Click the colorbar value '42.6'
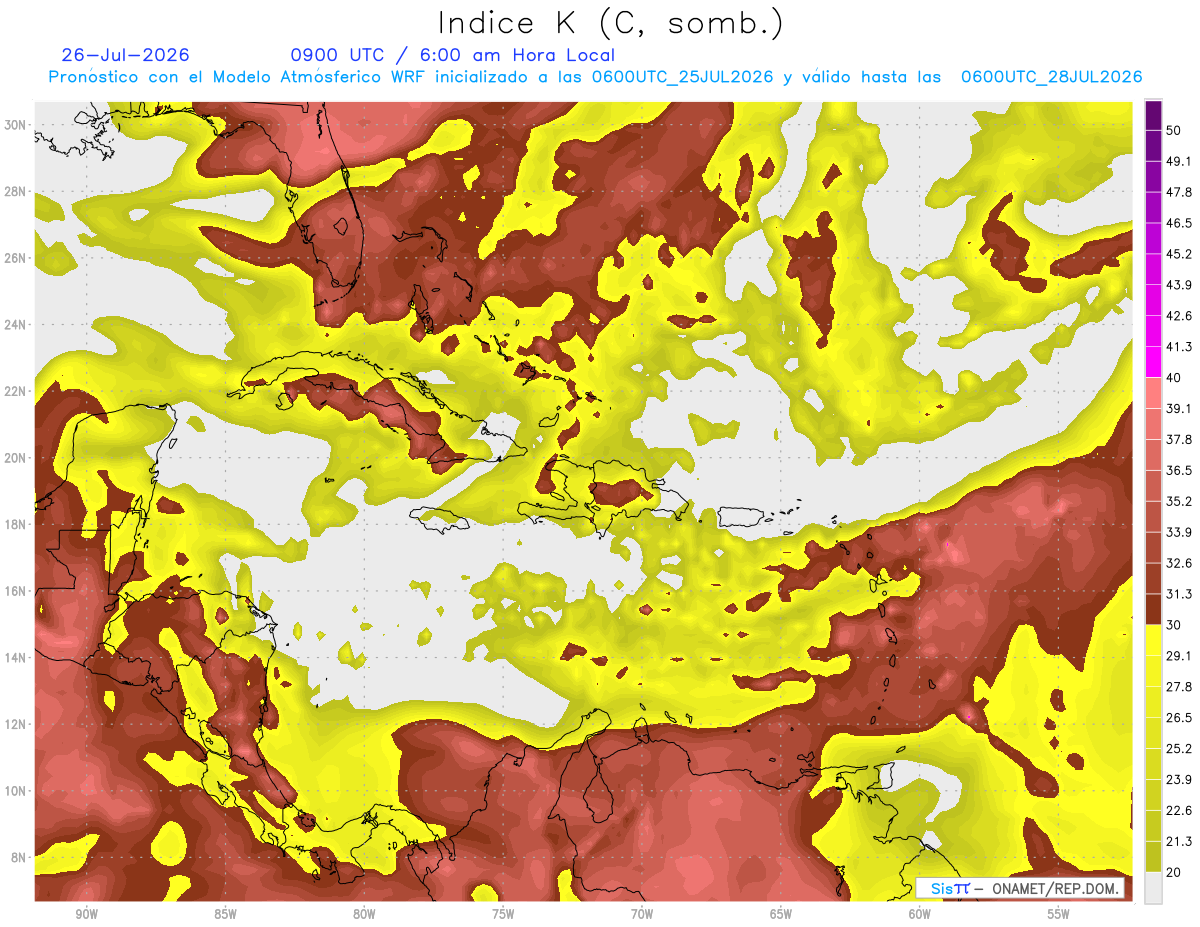The image size is (1200, 927). pos(1179,316)
